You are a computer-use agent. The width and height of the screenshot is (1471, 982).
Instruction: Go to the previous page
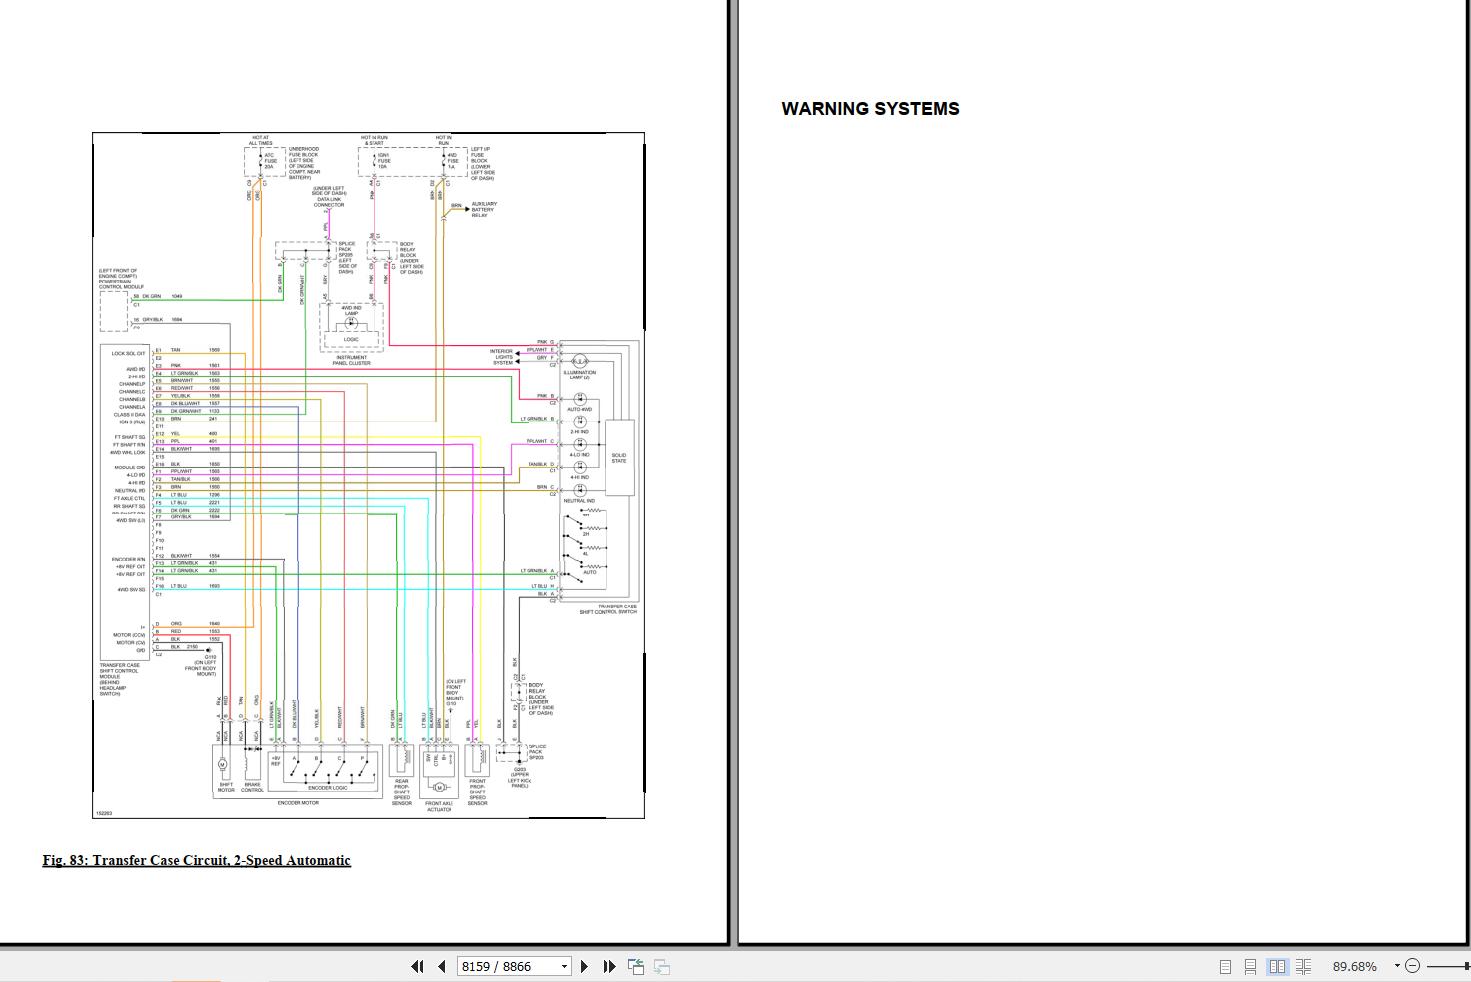(x=441, y=966)
